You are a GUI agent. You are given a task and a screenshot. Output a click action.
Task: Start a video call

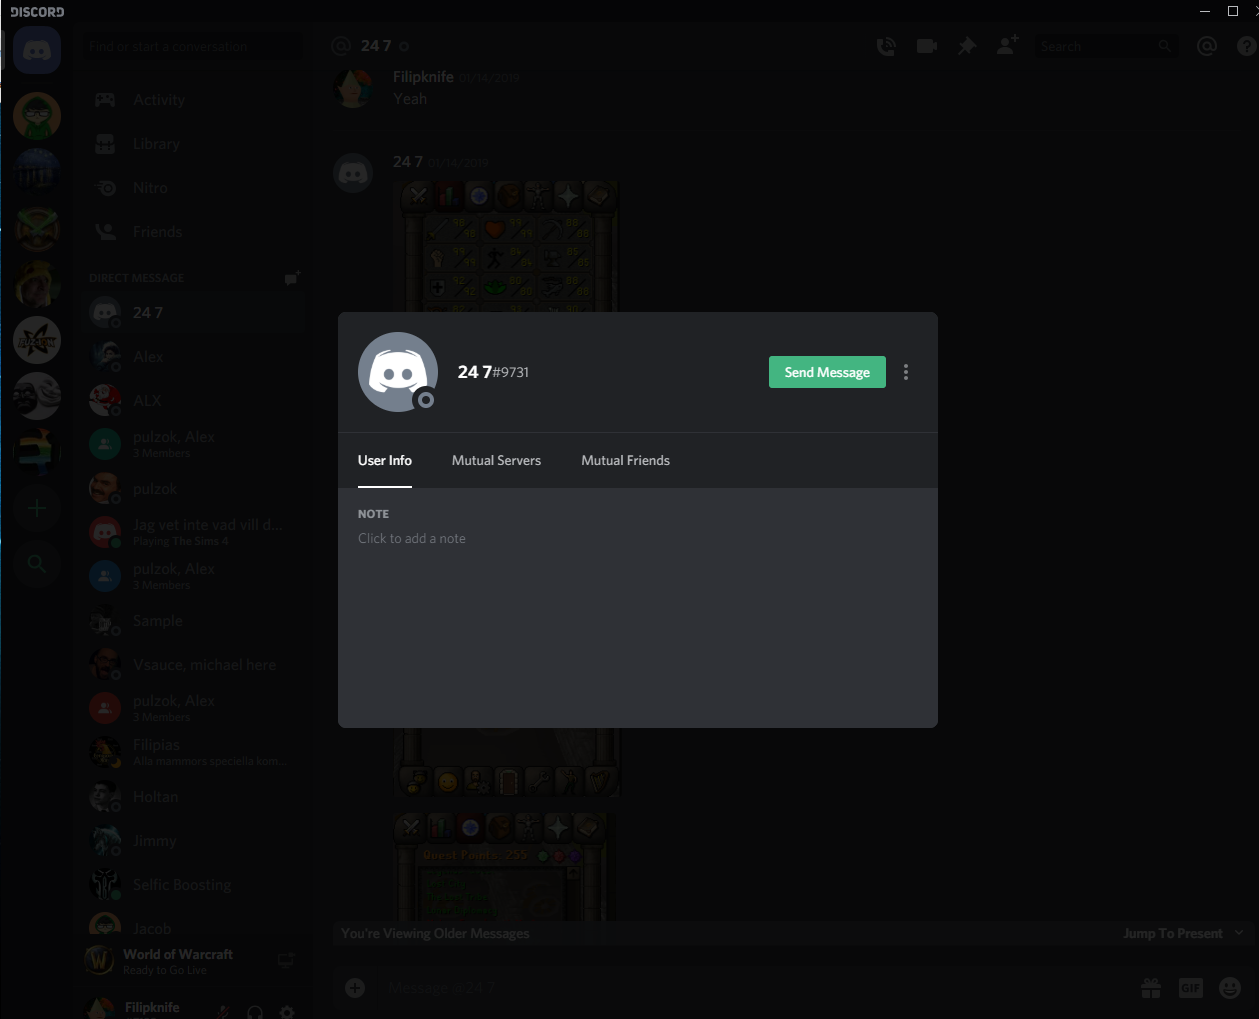coord(927,46)
